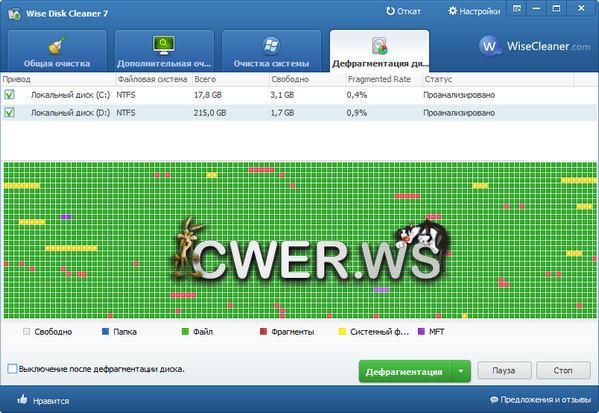Click the red Фрагменты legend swatch
The width and height of the screenshot is (599, 413).
click(263, 331)
